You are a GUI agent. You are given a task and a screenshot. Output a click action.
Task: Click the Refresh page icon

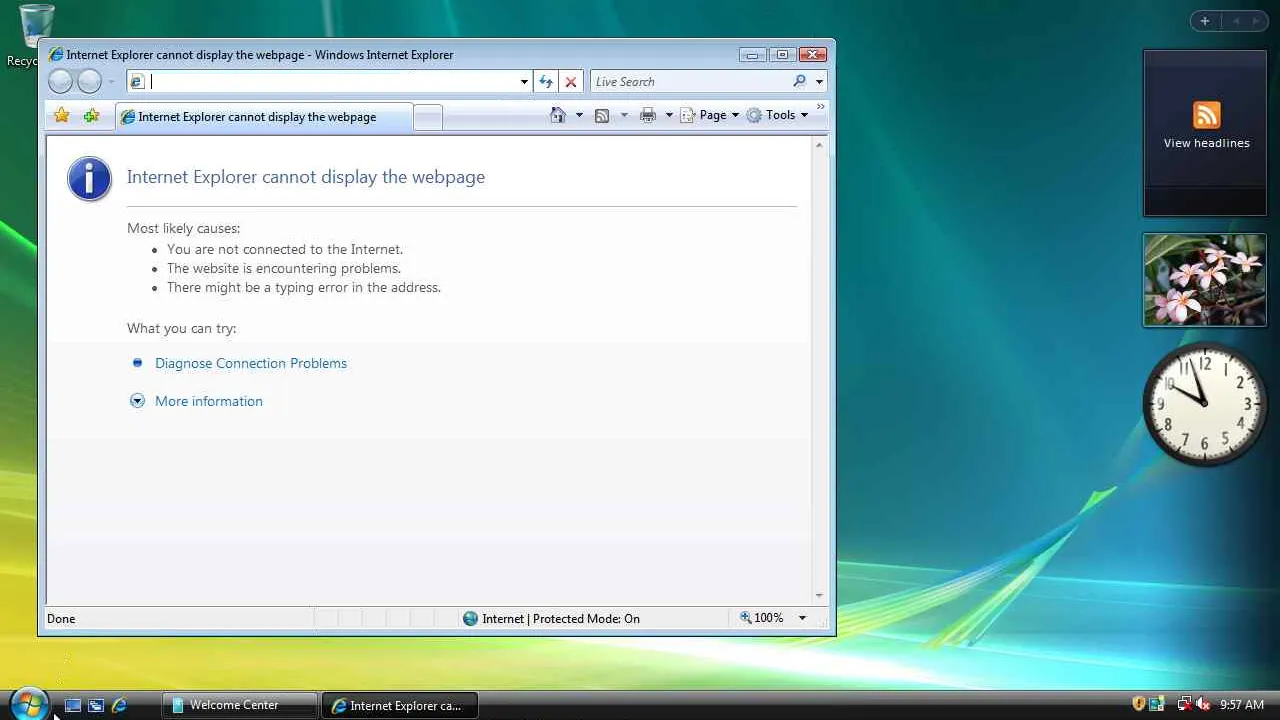(546, 82)
